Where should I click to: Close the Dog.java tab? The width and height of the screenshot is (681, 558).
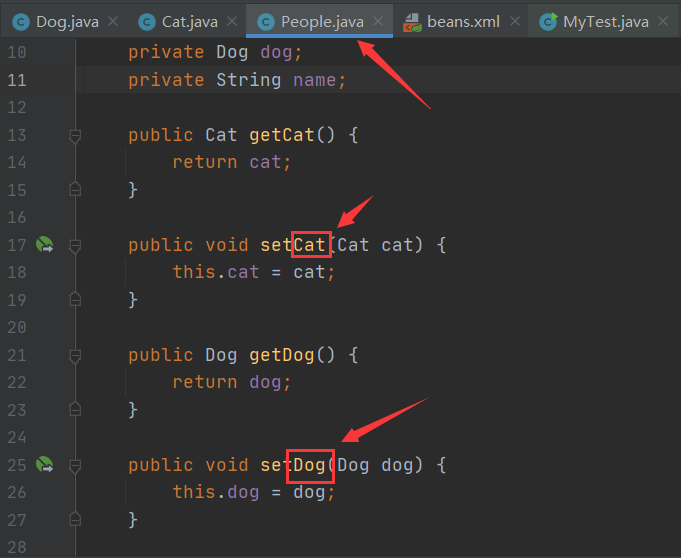point(113,21)
